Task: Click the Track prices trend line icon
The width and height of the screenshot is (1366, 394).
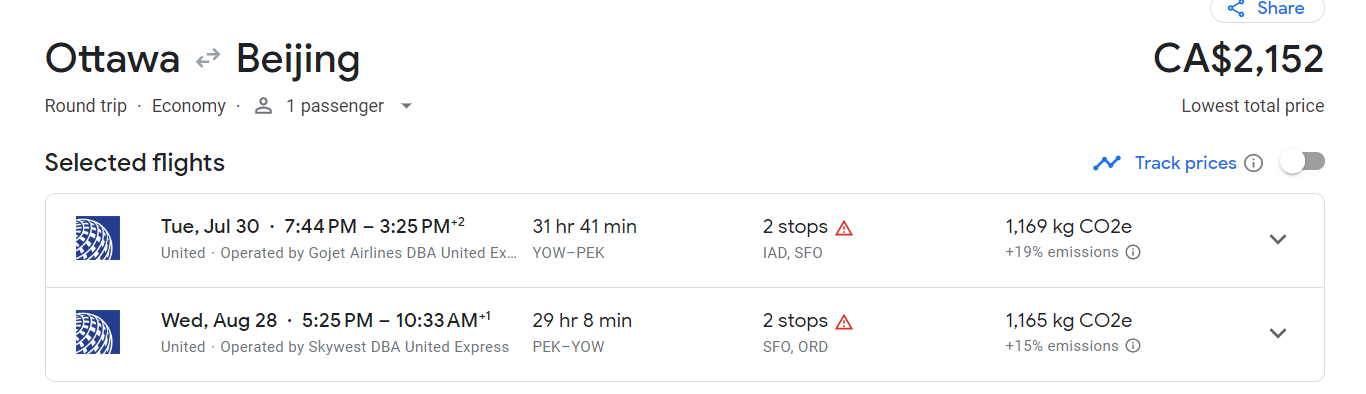Action: (x=1107, y=163)
